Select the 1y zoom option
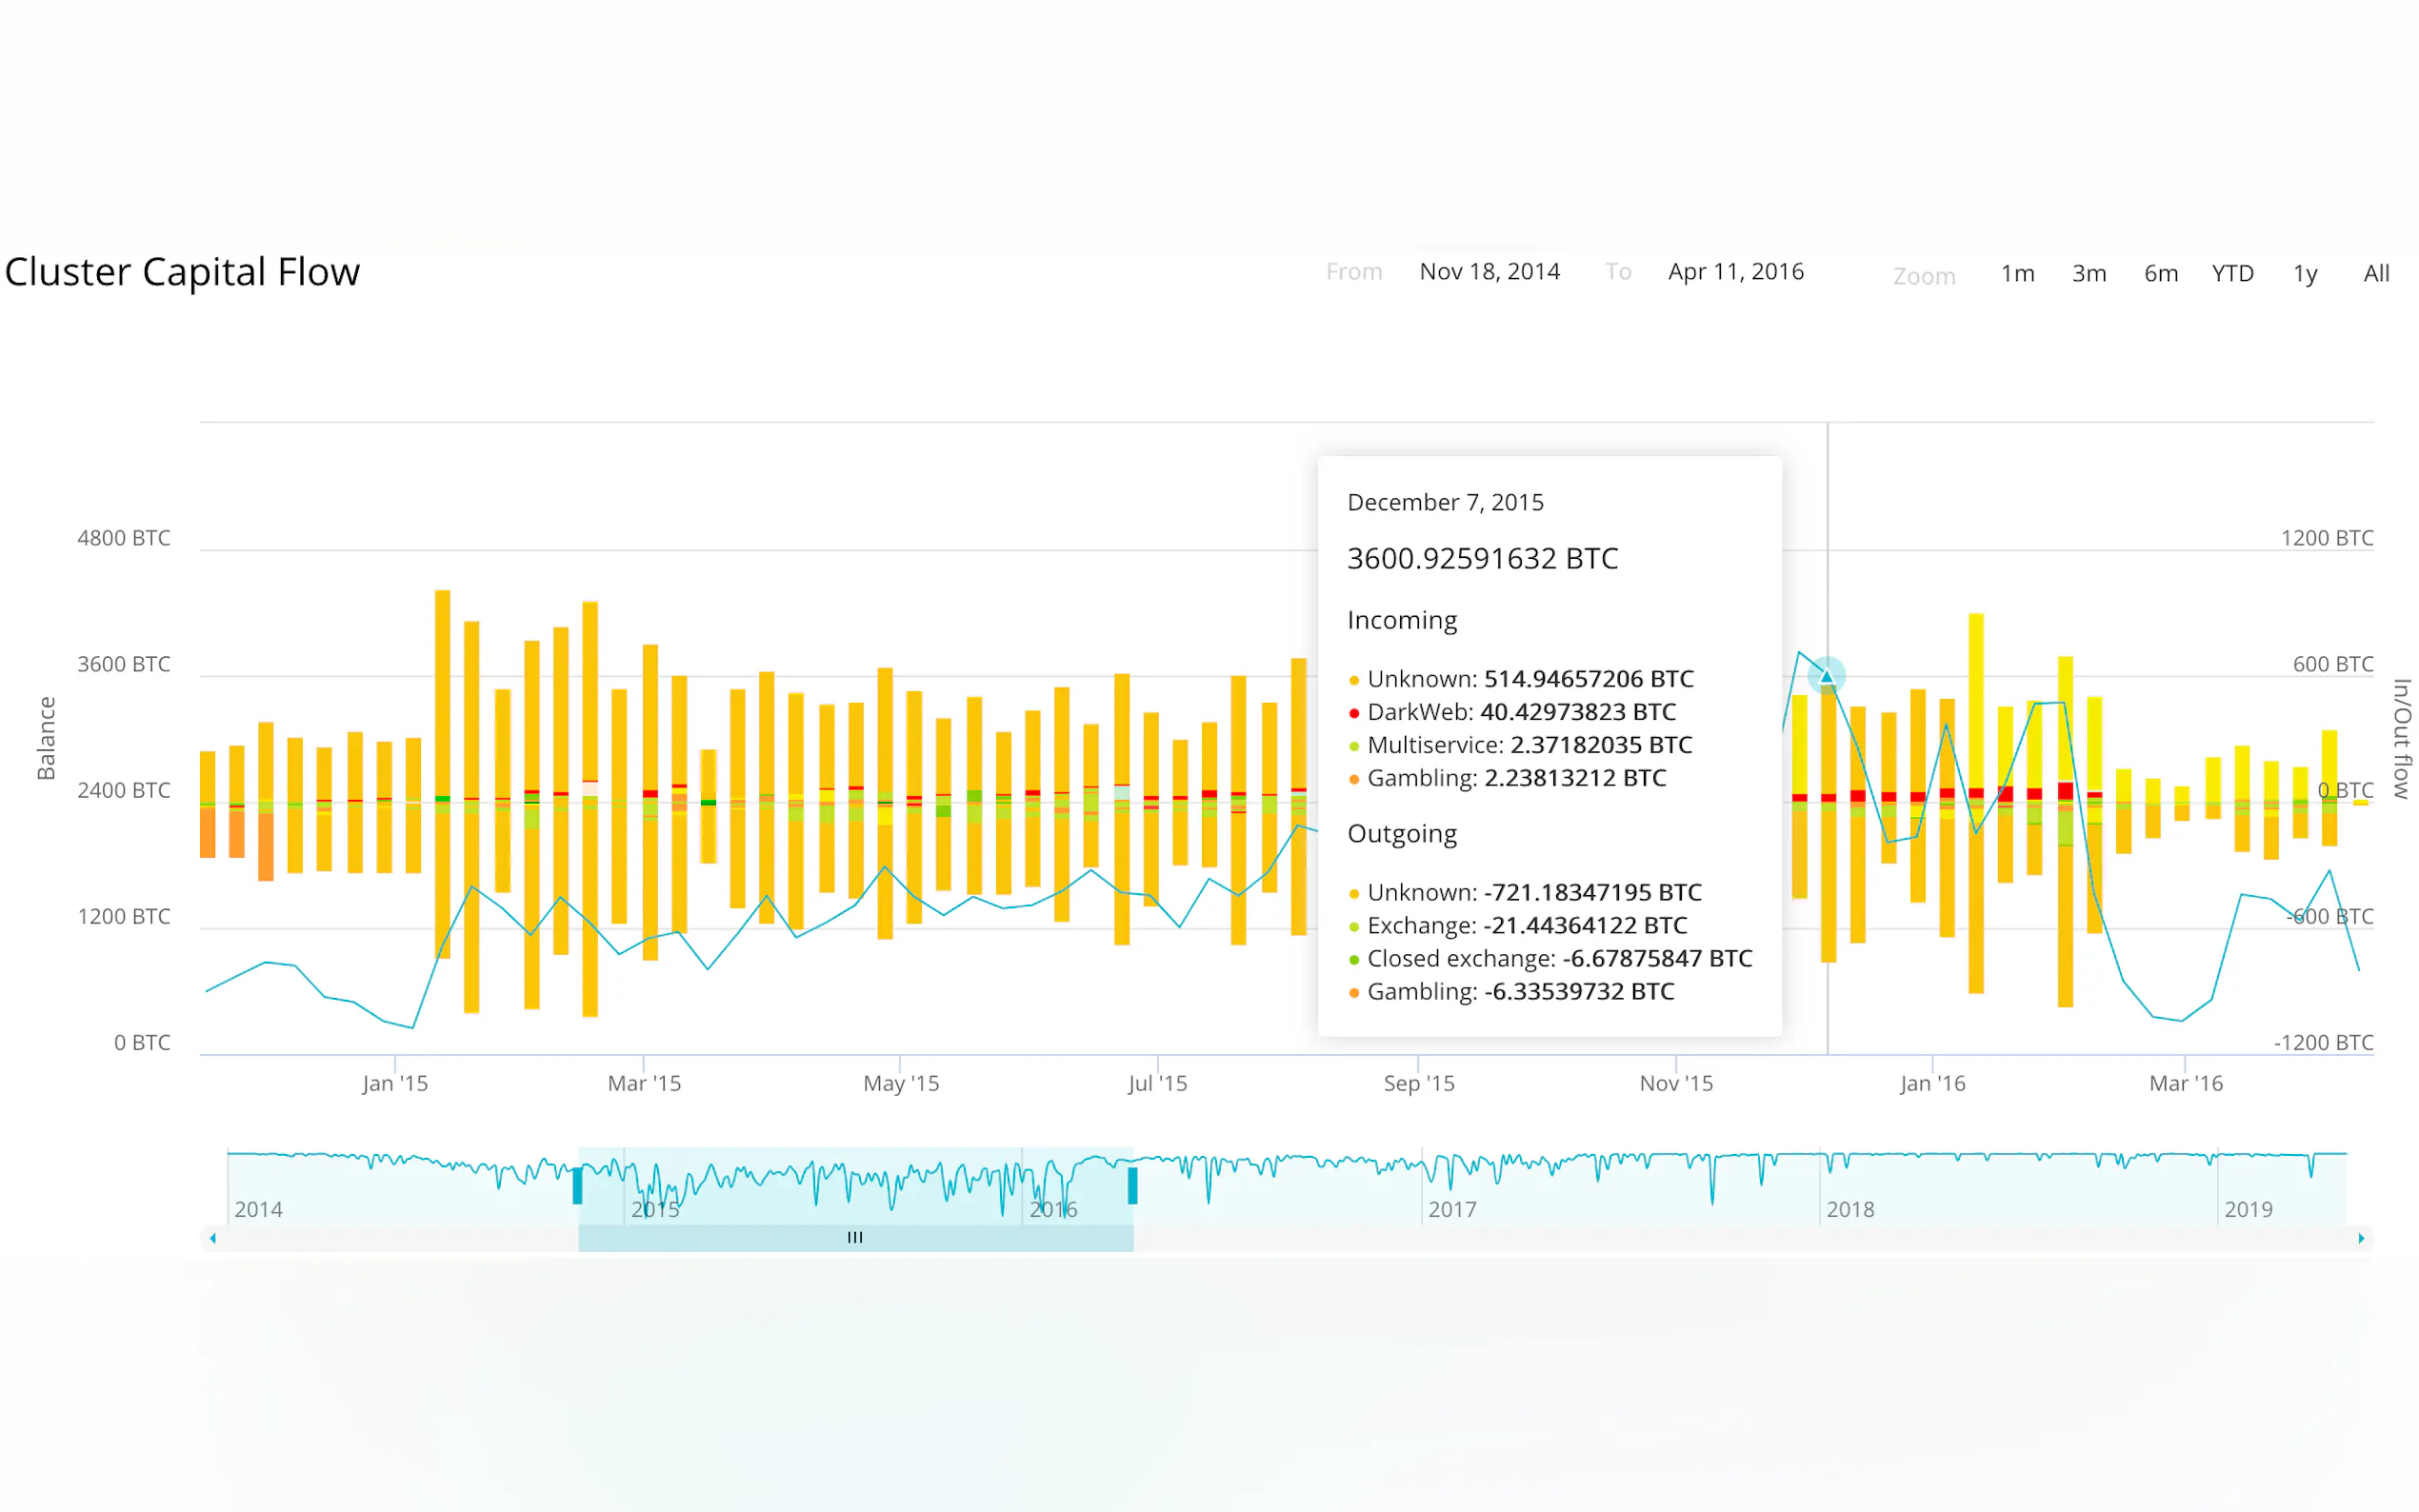The height and width of the screenshot is (1512, 2419). 2304,274
